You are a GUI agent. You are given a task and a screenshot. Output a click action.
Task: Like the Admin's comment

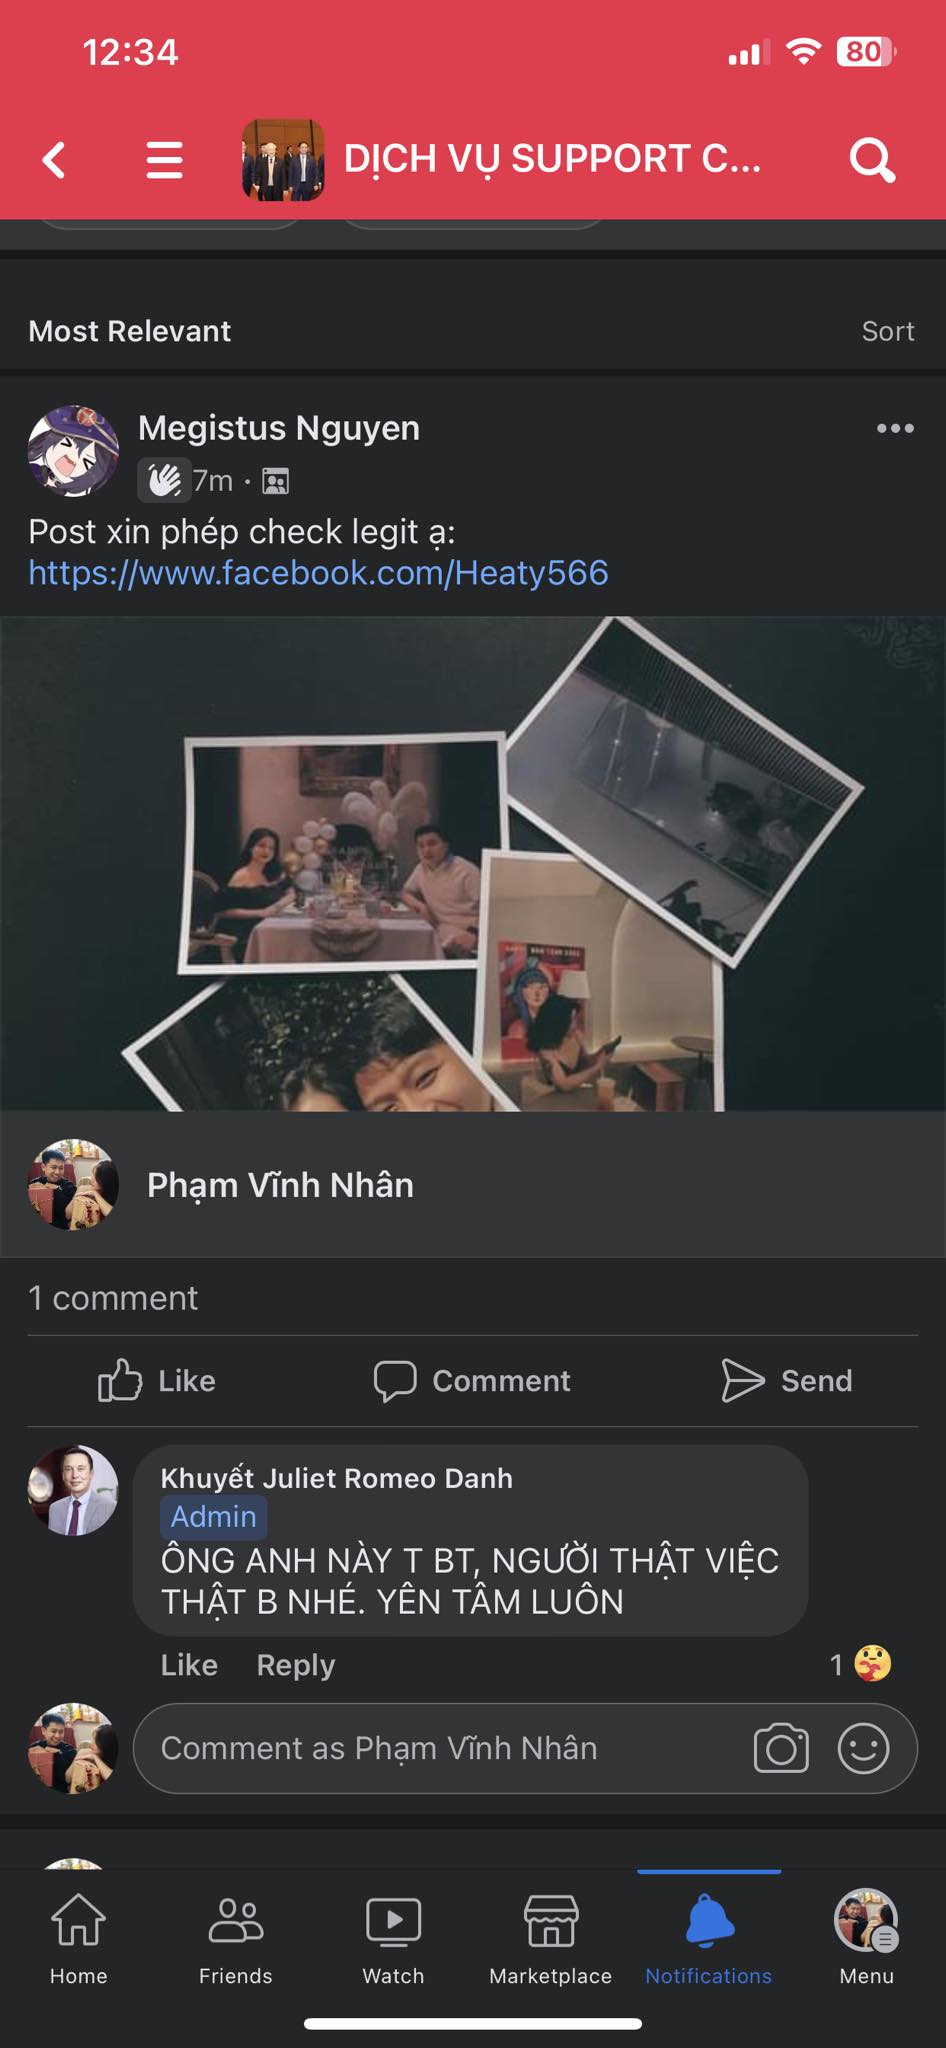tap(189, 1665)
